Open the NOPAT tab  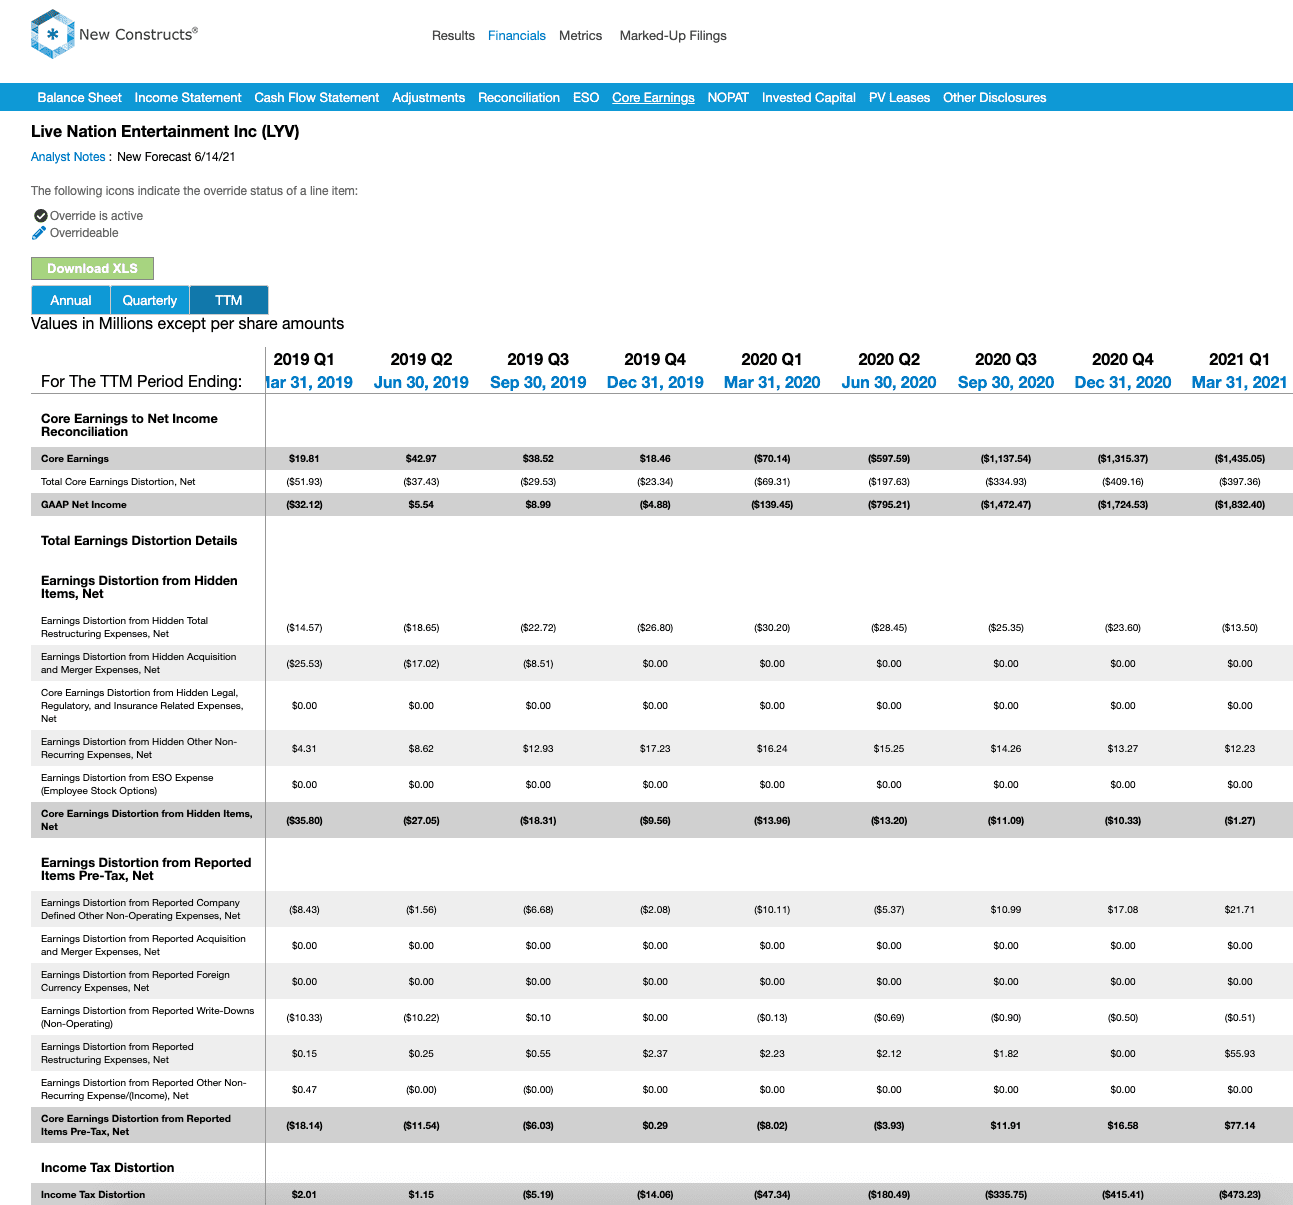(728, 98)
